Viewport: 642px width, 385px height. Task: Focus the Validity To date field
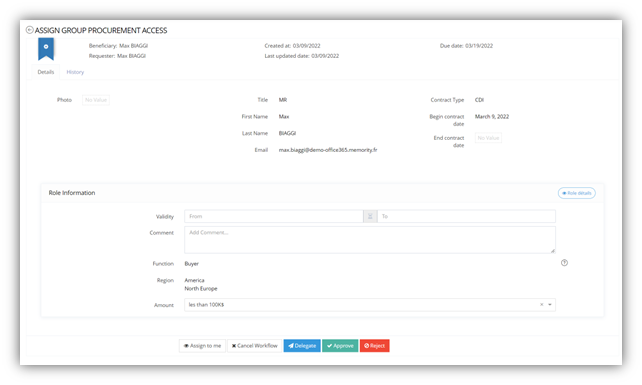[466, 216]
